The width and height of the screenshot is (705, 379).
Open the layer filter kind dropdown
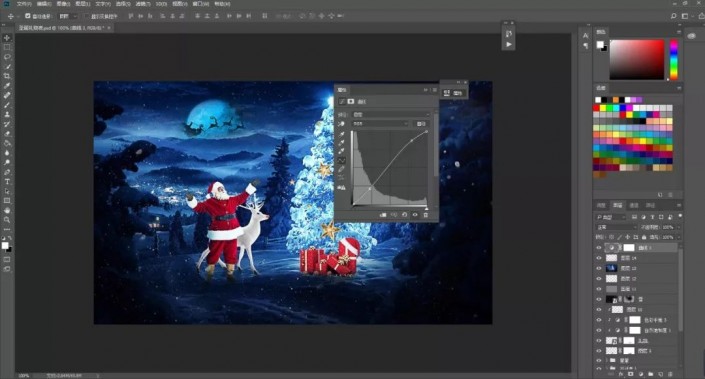(x=611, y=217)
